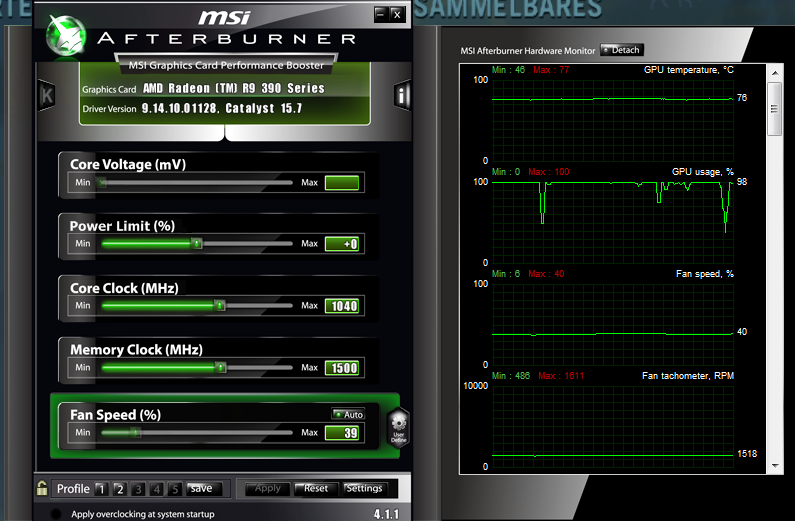Click the GPU usage Max : 100 label

[549, 172]
